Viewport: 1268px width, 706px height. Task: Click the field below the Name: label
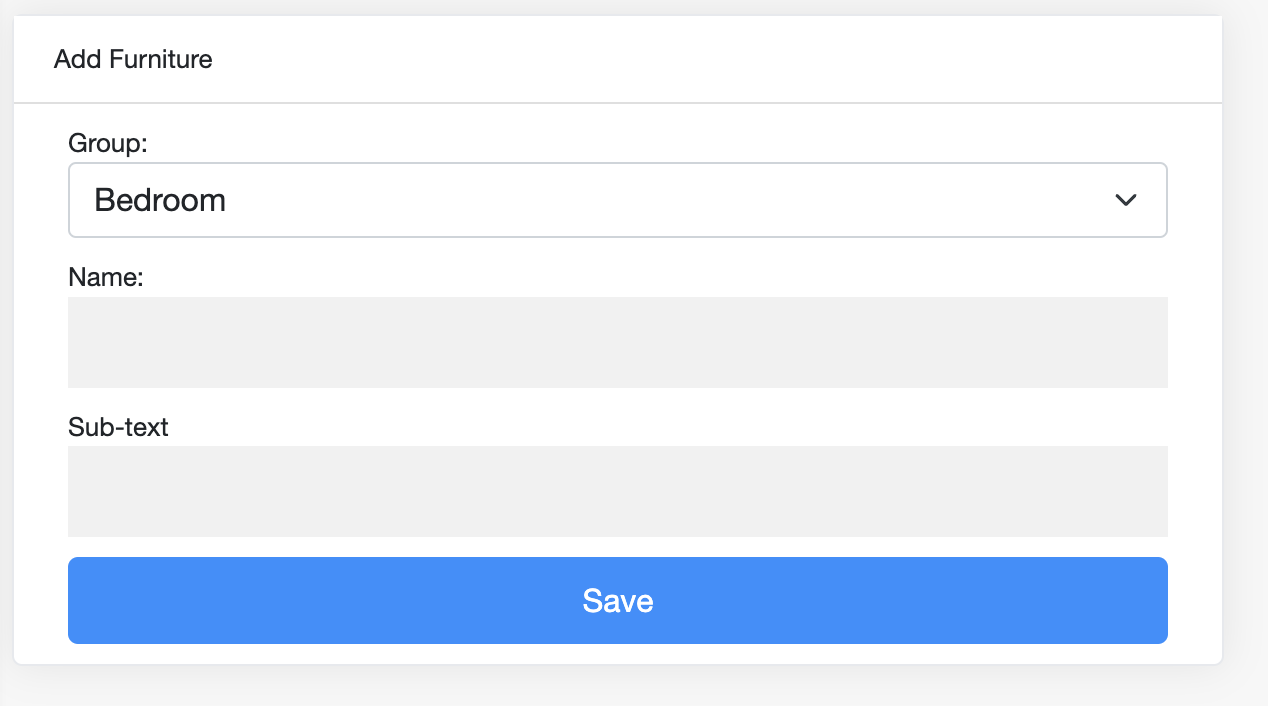[617, 342]
